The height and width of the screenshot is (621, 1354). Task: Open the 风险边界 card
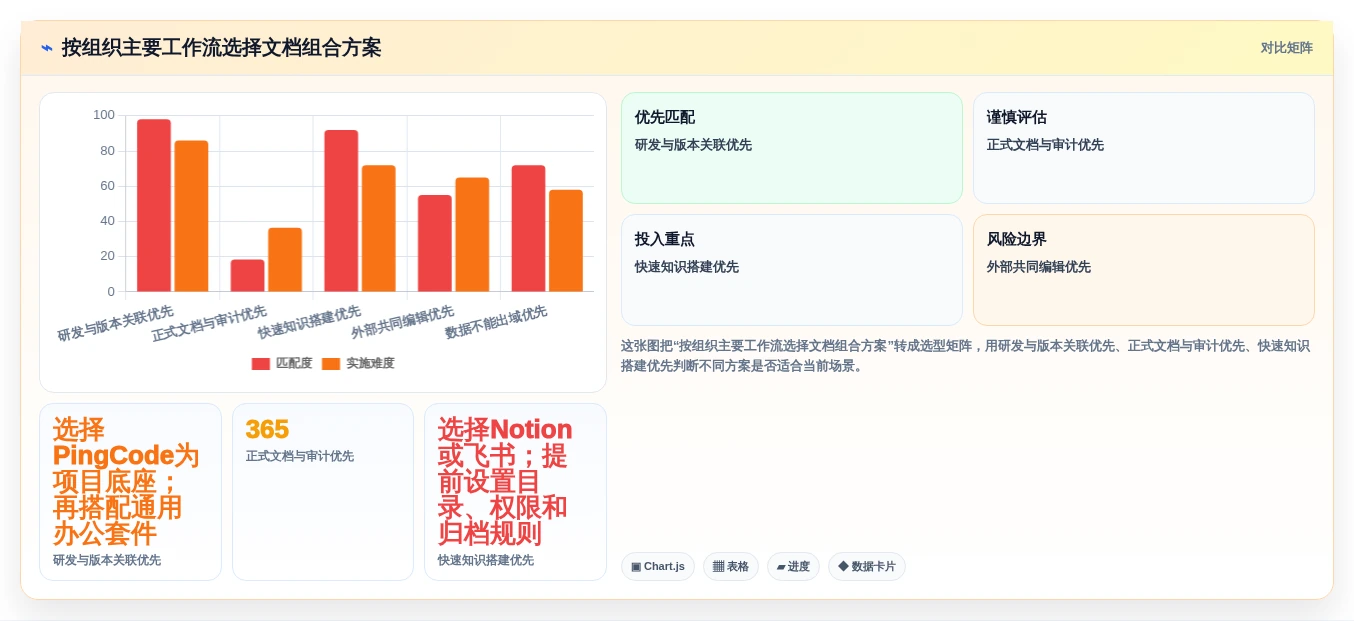[1143, 270]
